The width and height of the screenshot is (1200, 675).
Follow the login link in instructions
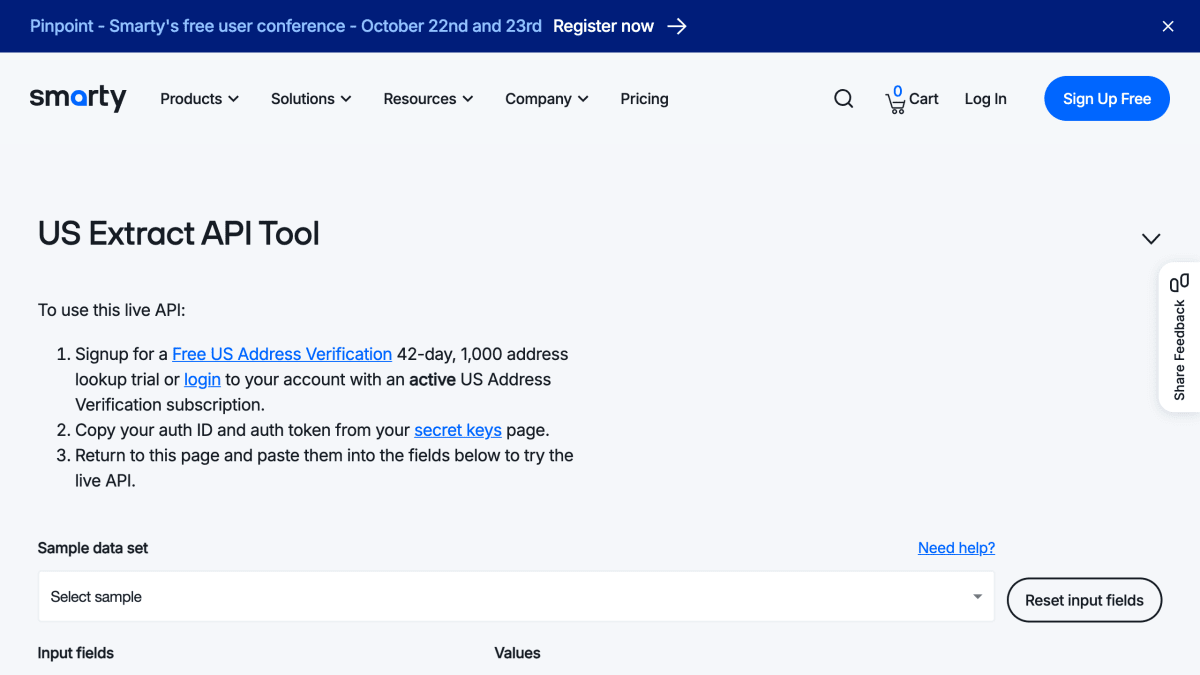[x=202, y=379]
